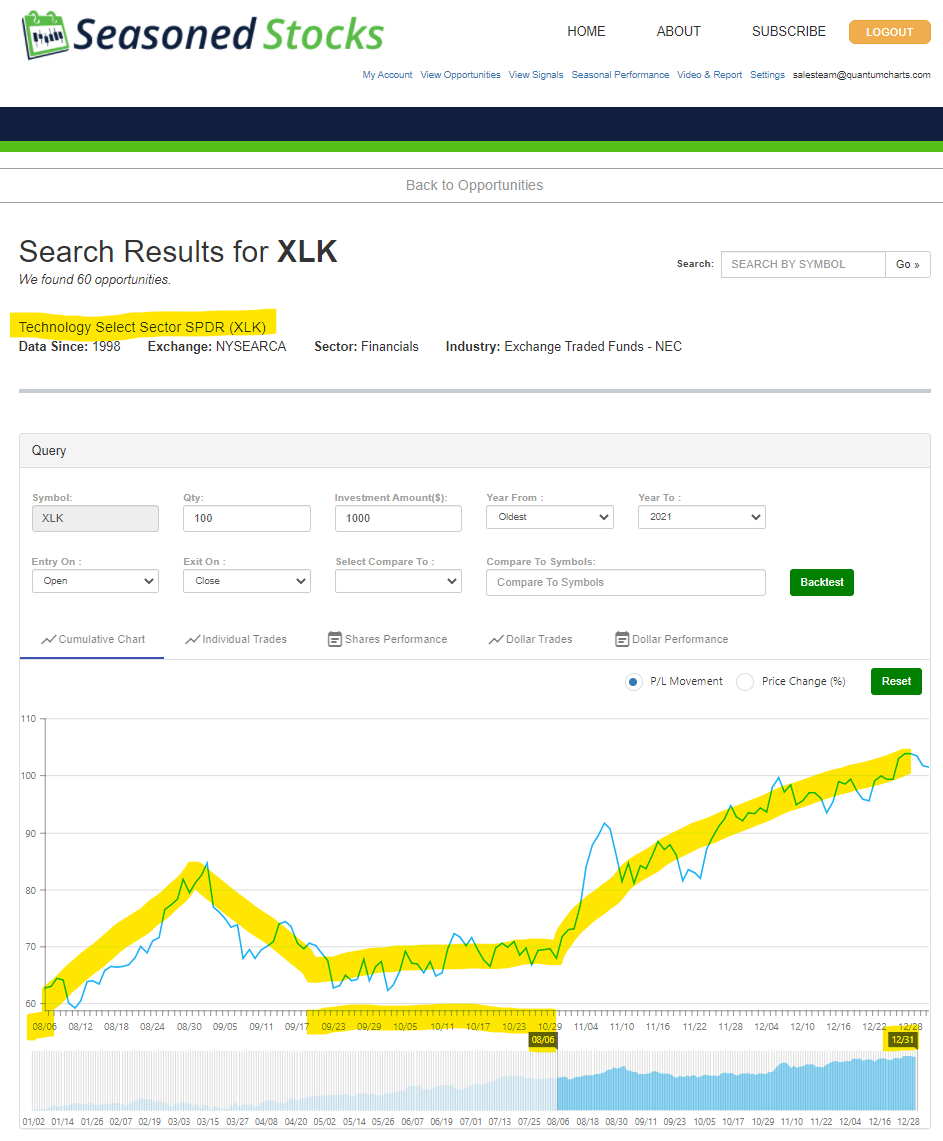
Task: Select the P/L Movement radio button
Action: pyautogui.click(x=633, y=682)
